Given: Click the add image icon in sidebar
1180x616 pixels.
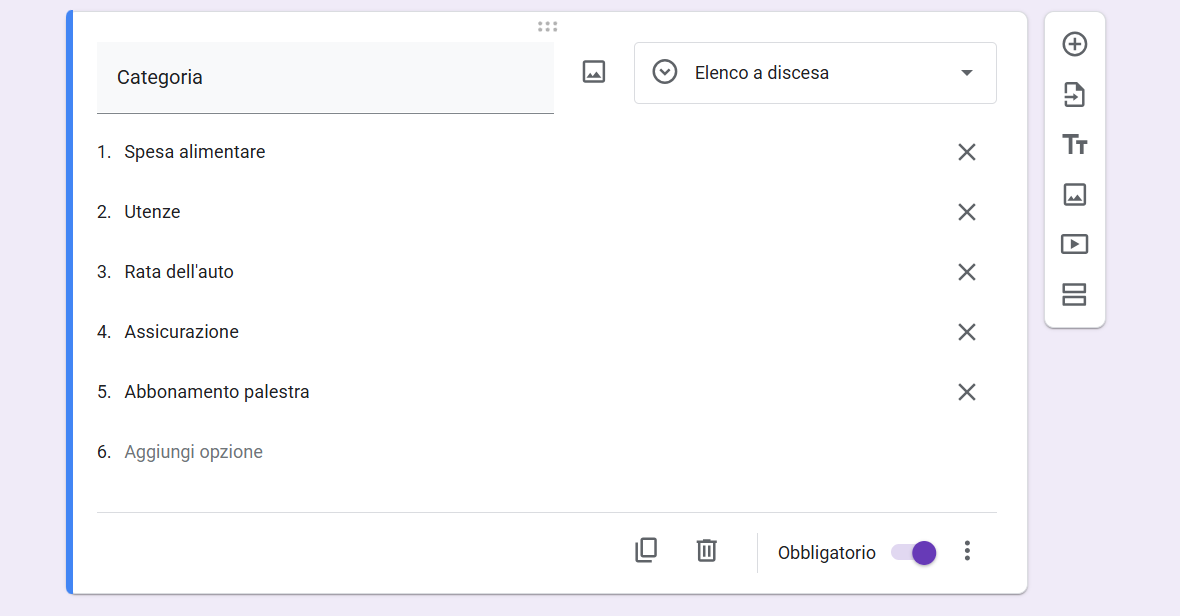Looking at the screenshot, I should tap(1074, 194).
